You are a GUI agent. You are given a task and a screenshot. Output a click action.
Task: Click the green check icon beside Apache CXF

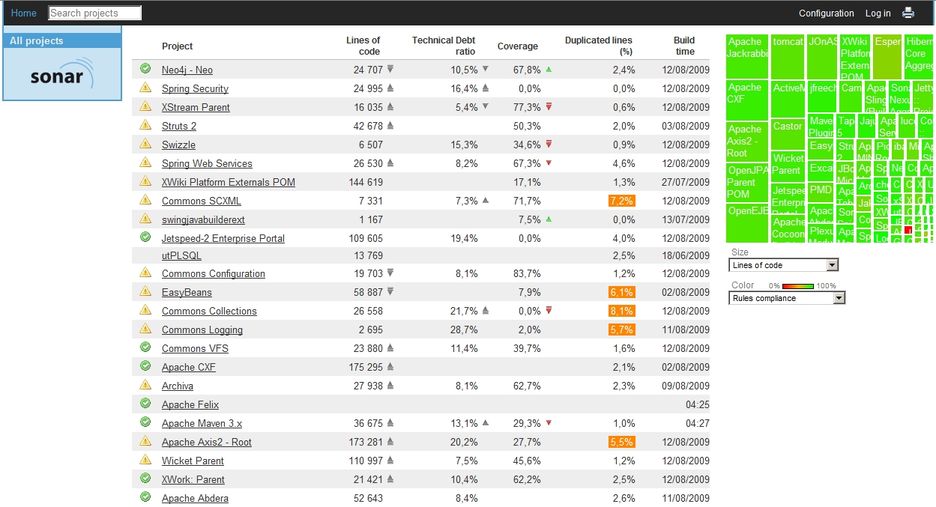click(x=145, y=366)
